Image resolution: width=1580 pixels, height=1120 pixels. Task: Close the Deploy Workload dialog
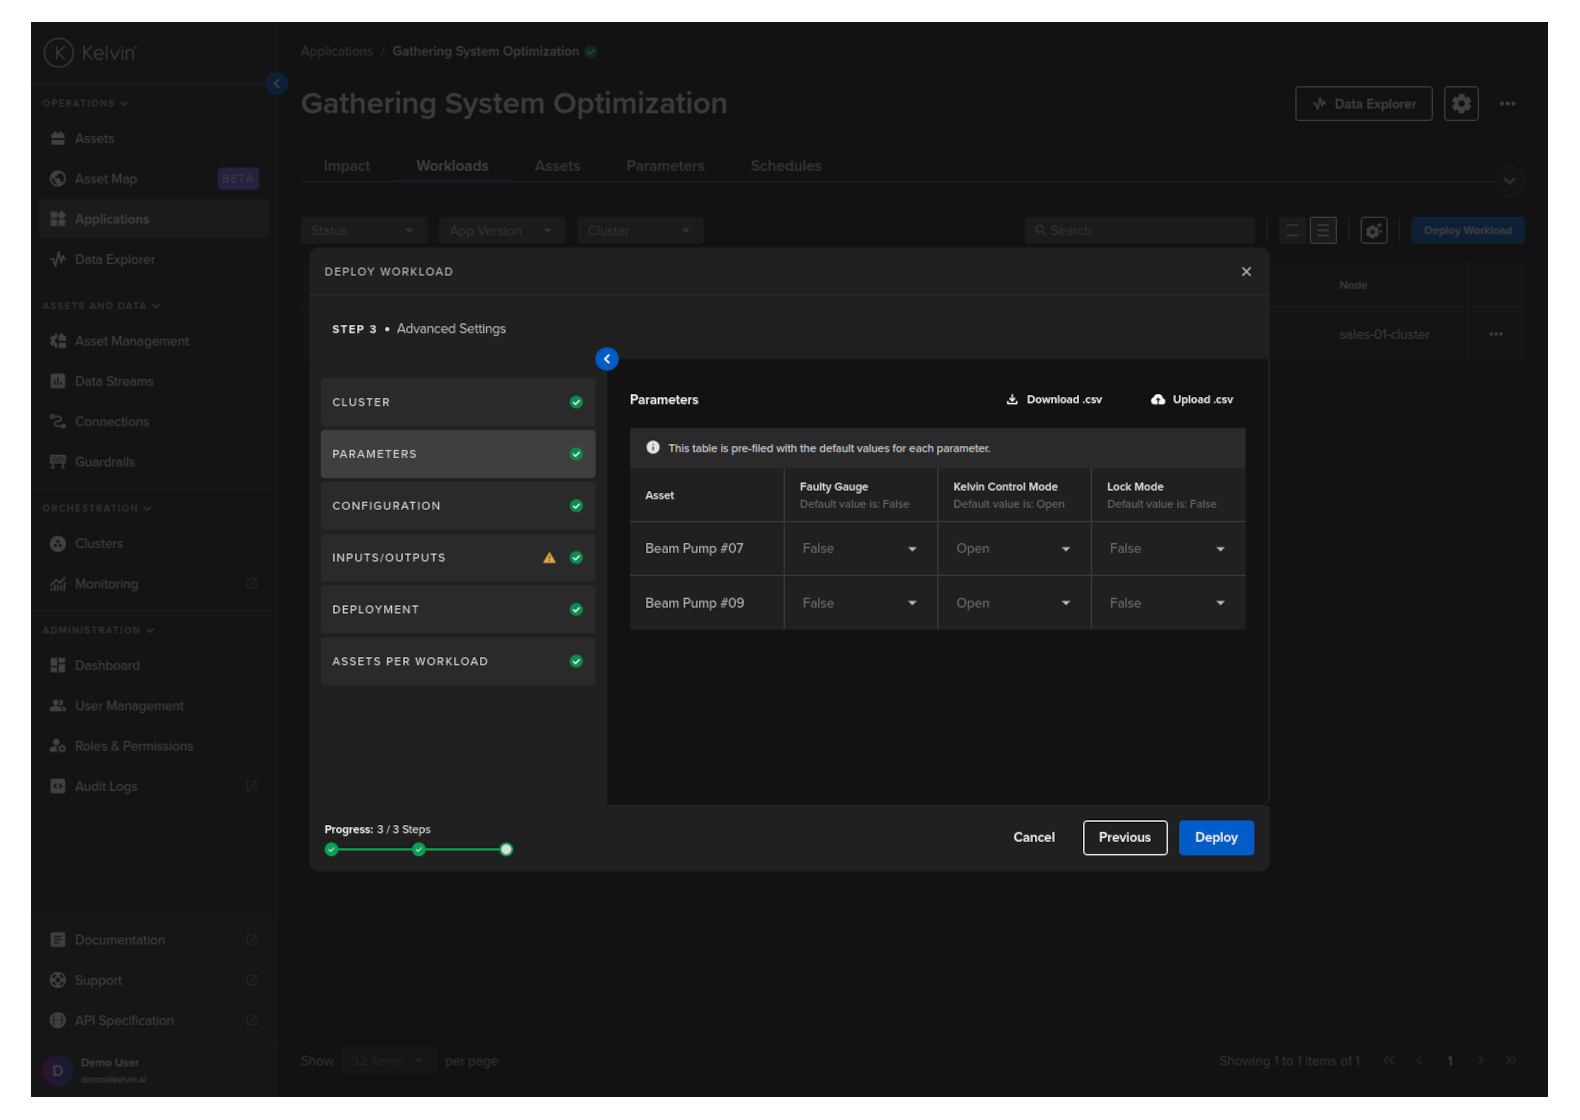(x=1246, y=272)
